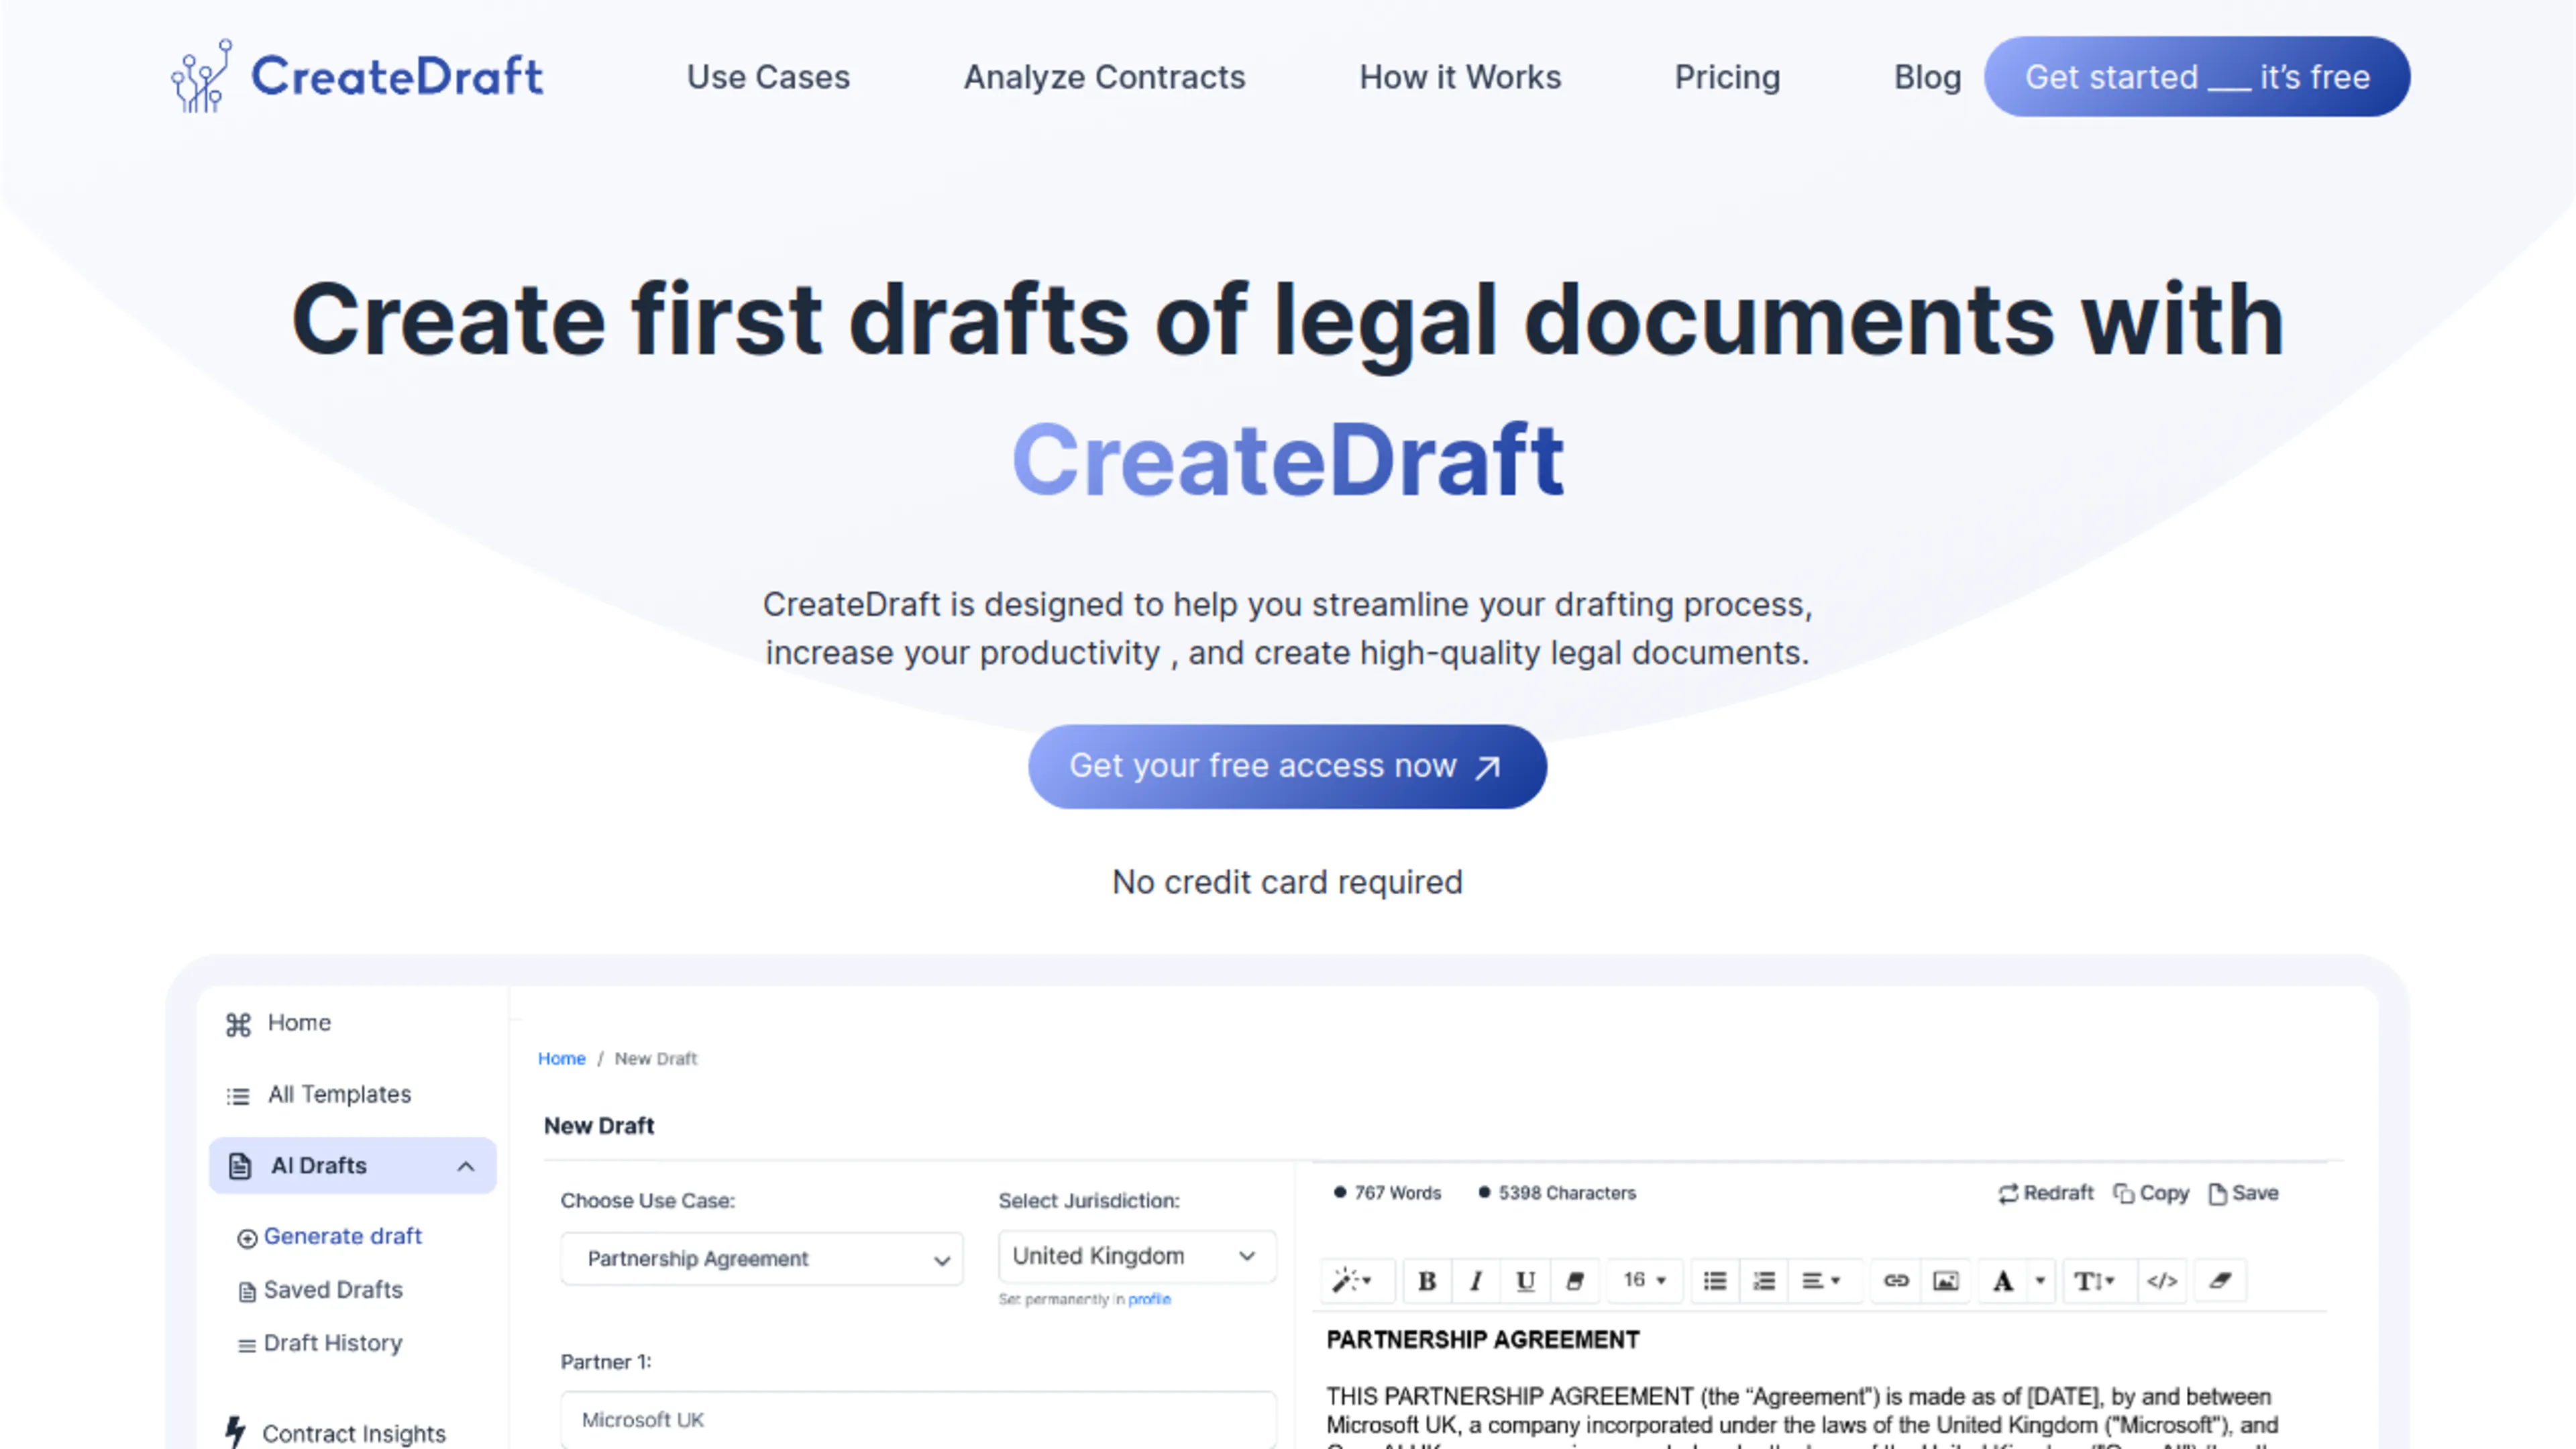Toggle bold formatting
This screenshot has height=1449, width=2576.
[1427, 1280]
